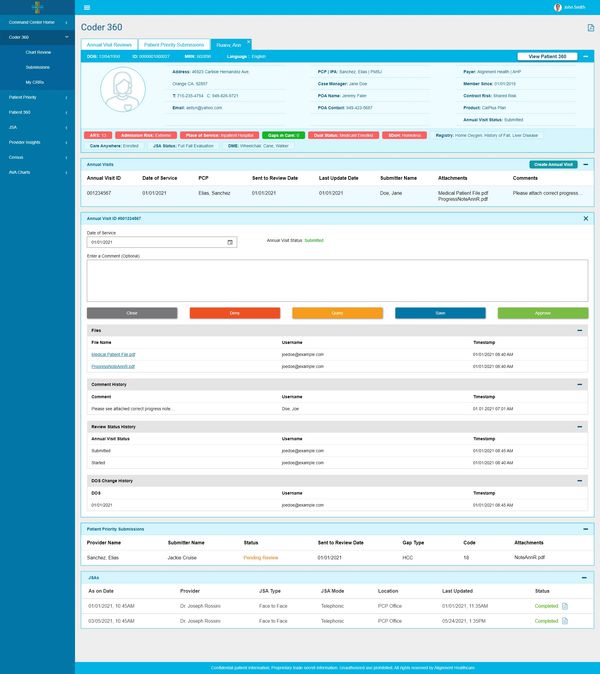Click the green Gaps in Care badge
This screenshot has height=674, width=600.
coord(283,135)
